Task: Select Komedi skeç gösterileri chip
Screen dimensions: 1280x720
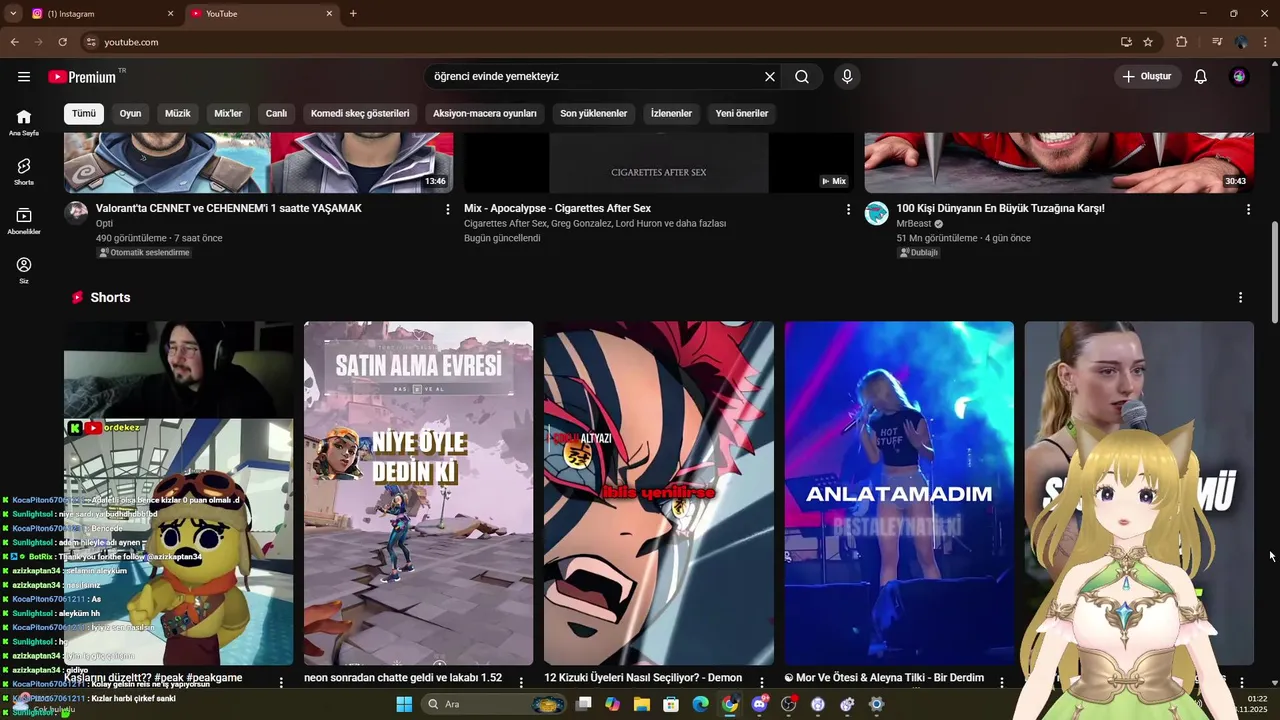Action: pyautogui.click(x=360, y=113)
